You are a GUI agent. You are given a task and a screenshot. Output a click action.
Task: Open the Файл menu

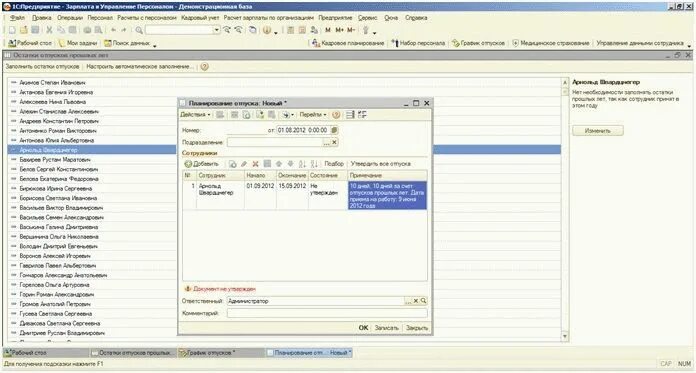(x=17, y=18)
